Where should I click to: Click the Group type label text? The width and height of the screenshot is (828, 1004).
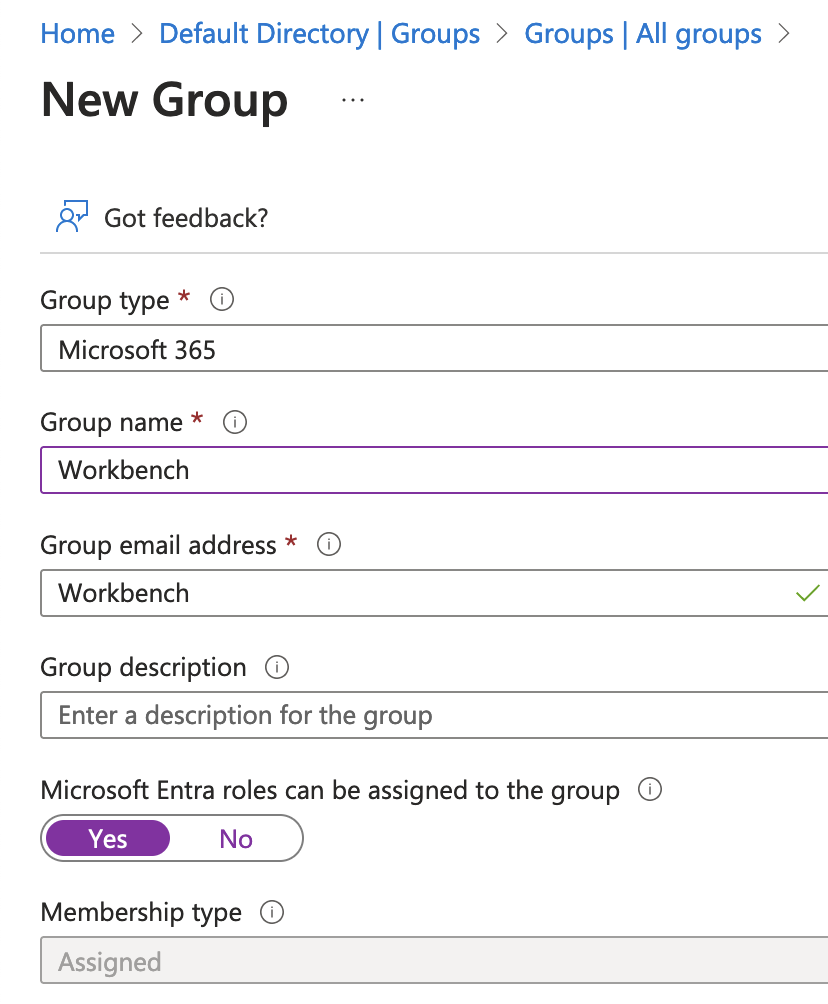pyautogui.click(x=105, y=300)
